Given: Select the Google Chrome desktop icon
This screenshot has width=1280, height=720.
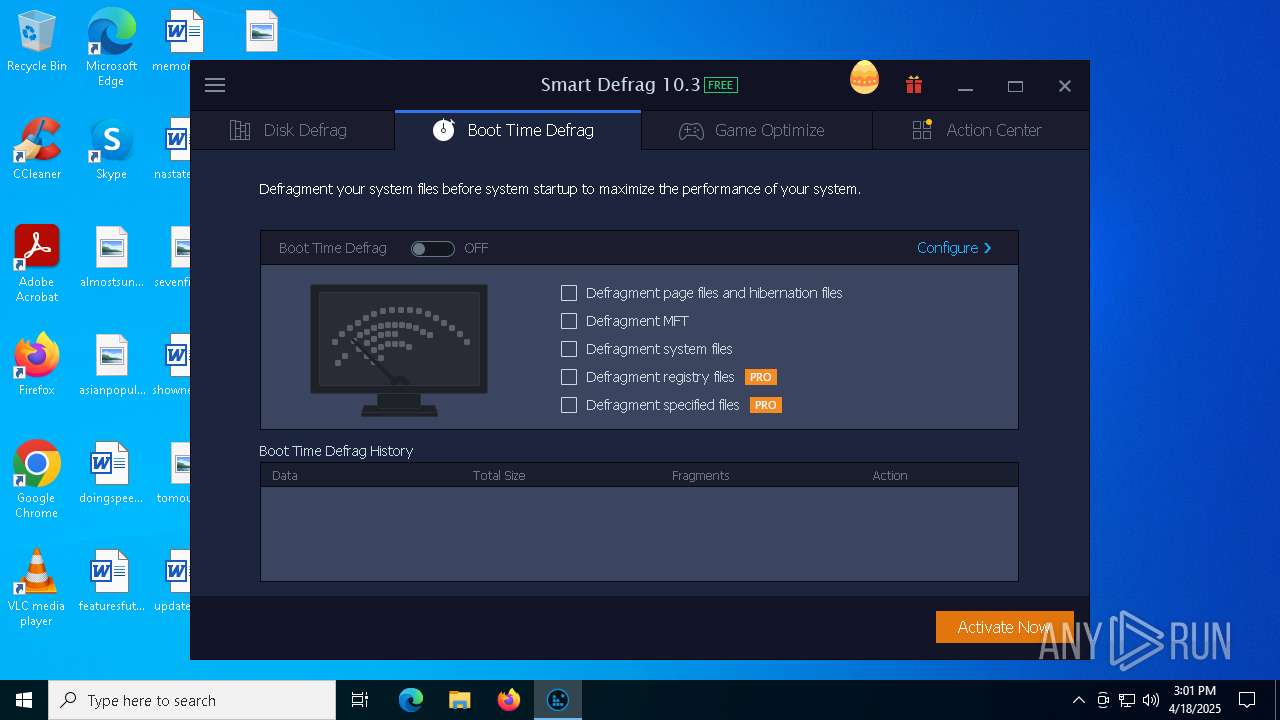Looking at the screenshot, I should coord(37,479).
